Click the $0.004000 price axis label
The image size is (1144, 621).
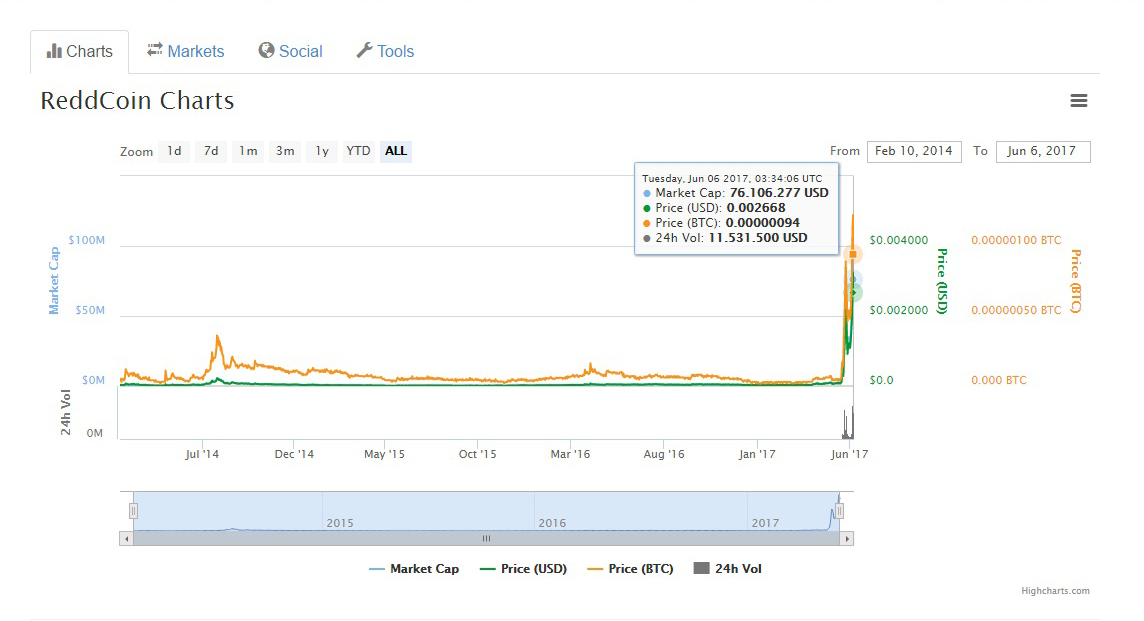pyautogui.click(x=899, y=240)
